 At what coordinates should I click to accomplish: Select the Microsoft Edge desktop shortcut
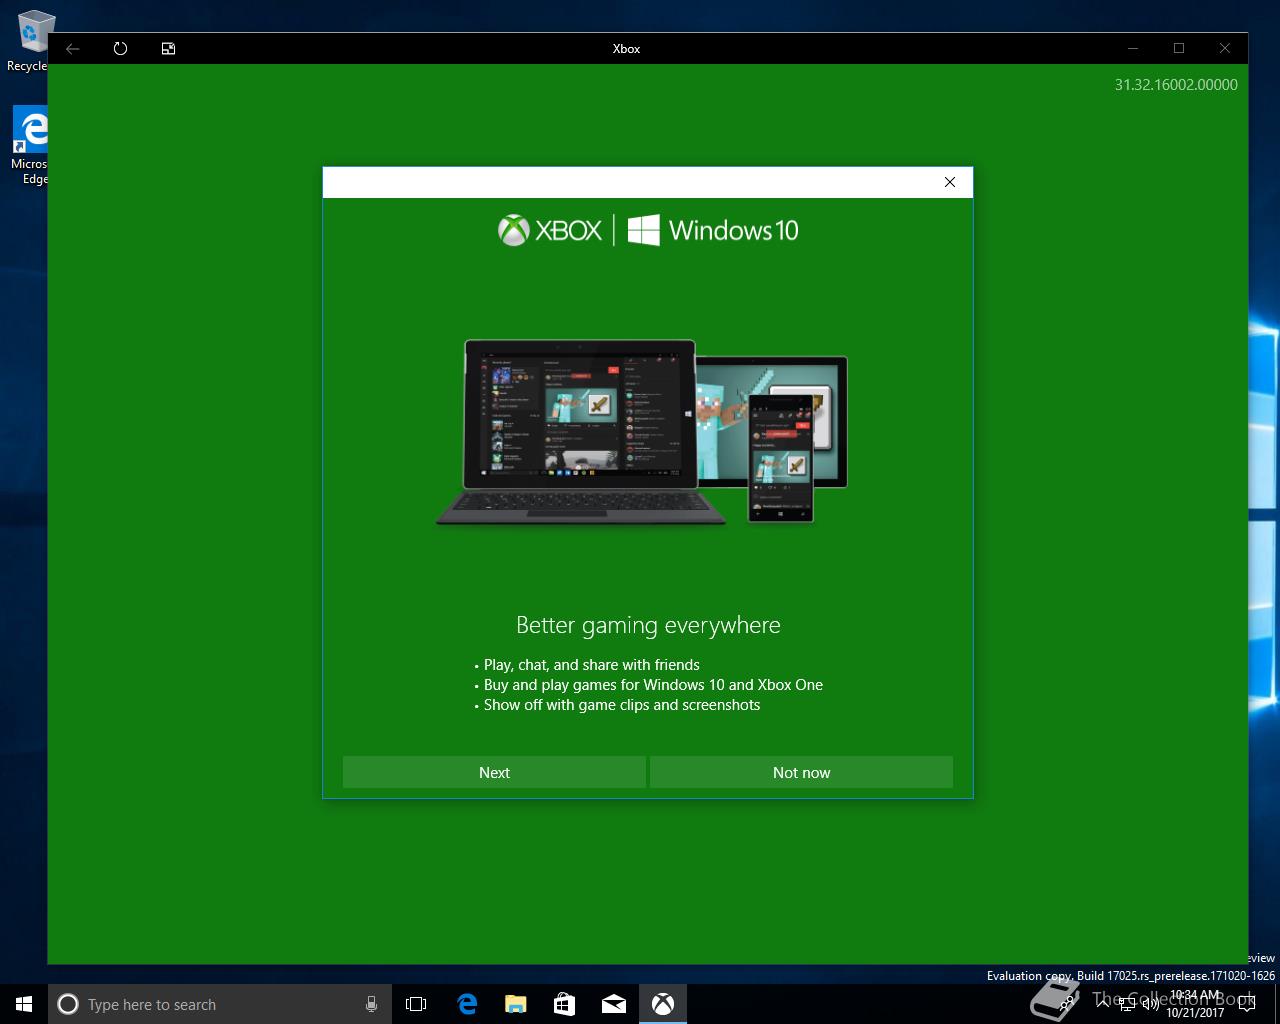[x=30, y=146]
